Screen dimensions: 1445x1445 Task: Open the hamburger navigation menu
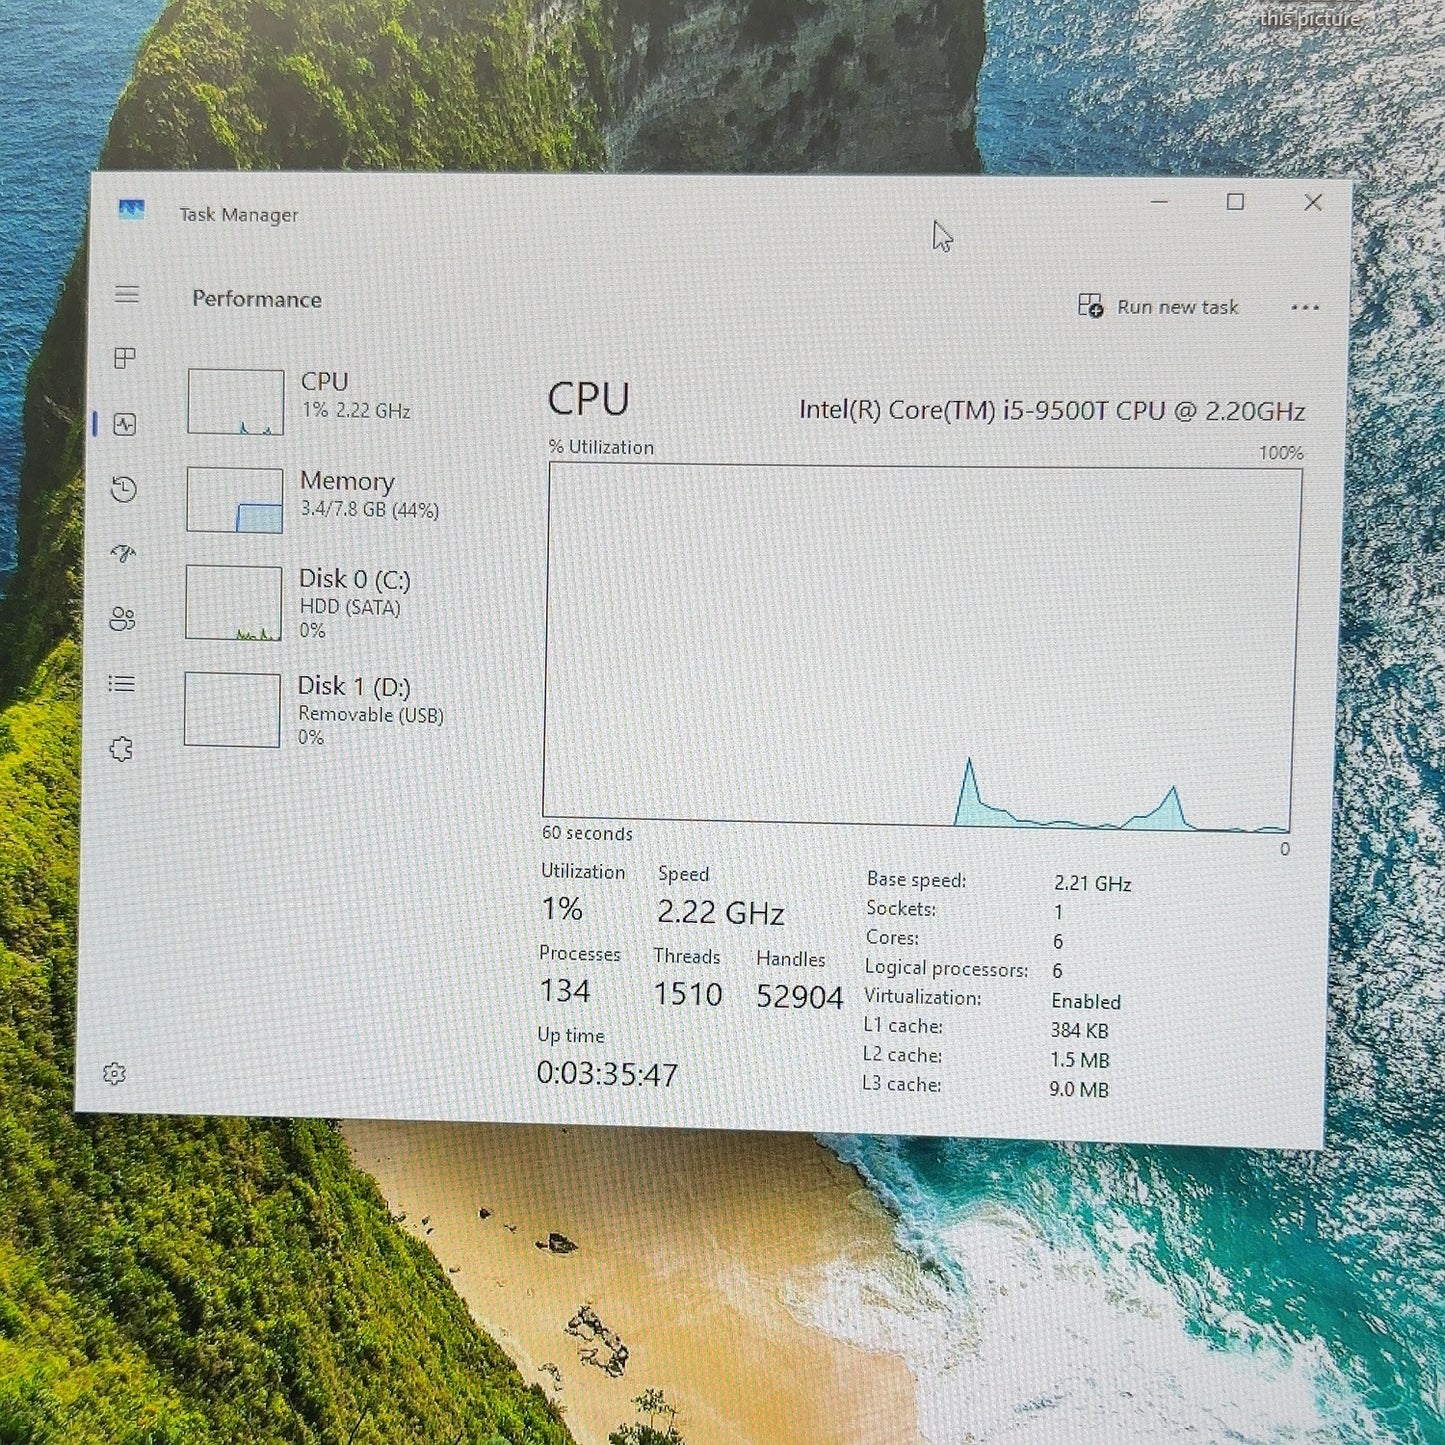pyautogui.click(x=127, y=294)
